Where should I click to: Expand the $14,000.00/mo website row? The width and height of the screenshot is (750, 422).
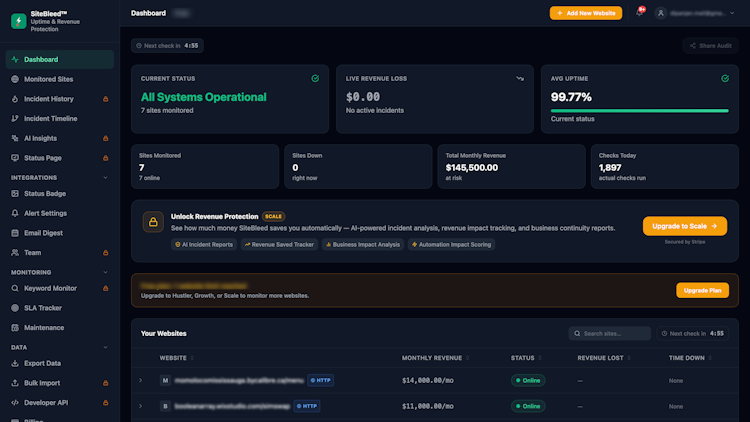pyautogui.click(x=141, y=380)
